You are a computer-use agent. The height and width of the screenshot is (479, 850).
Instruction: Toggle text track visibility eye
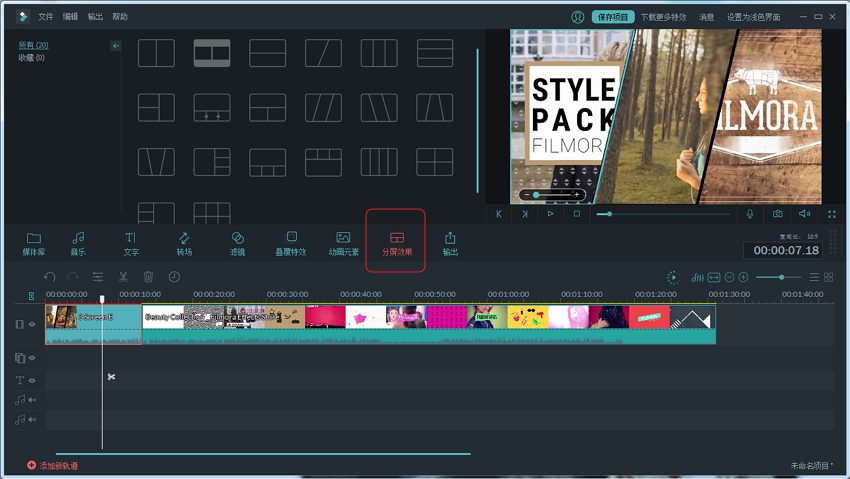click(x=32, y=380)
